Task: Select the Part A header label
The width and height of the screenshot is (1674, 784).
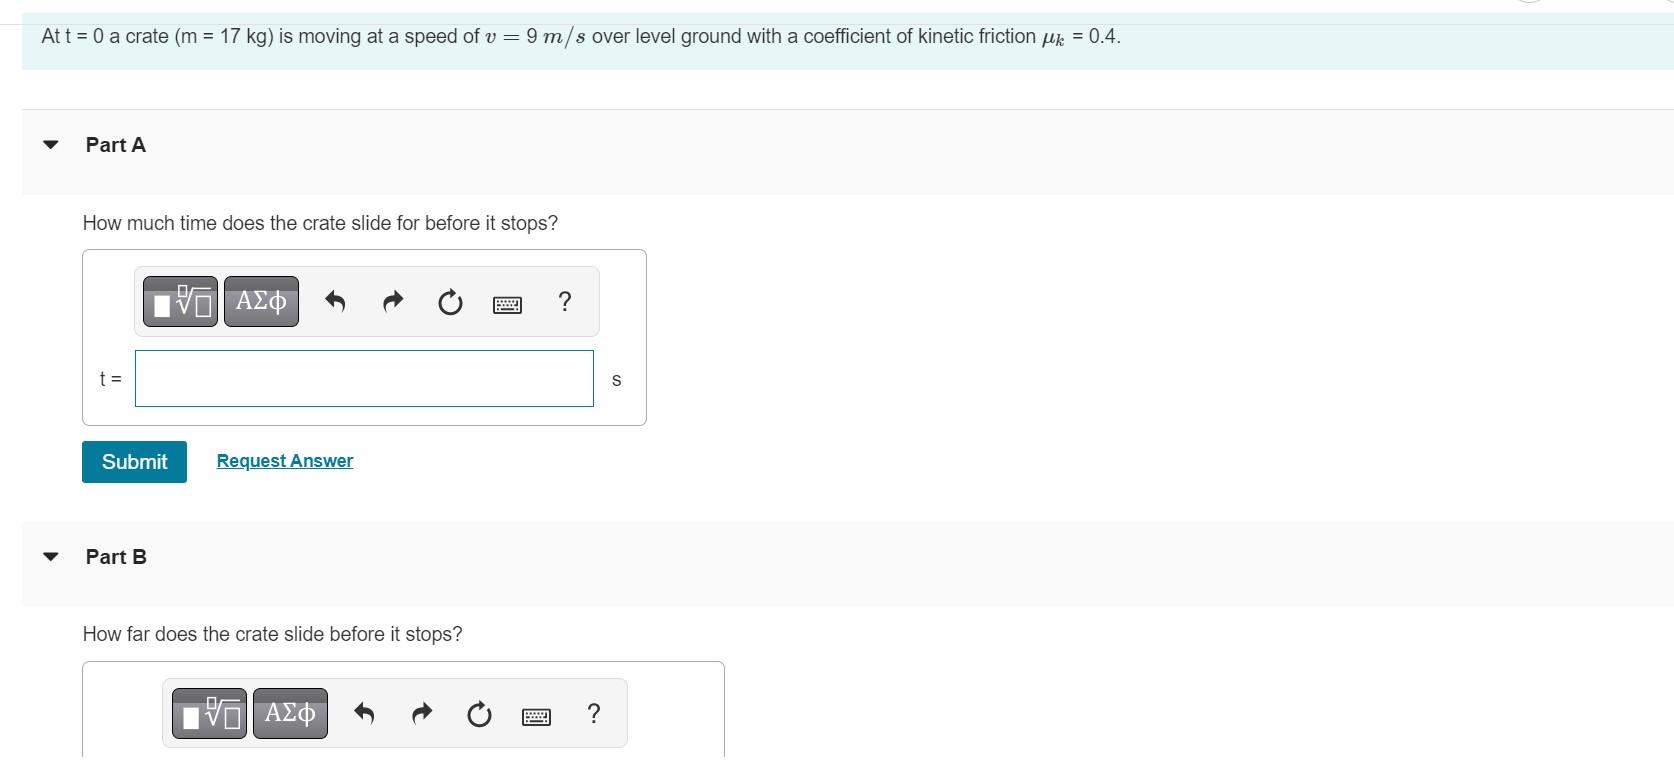Action: [x=116, y=145]
